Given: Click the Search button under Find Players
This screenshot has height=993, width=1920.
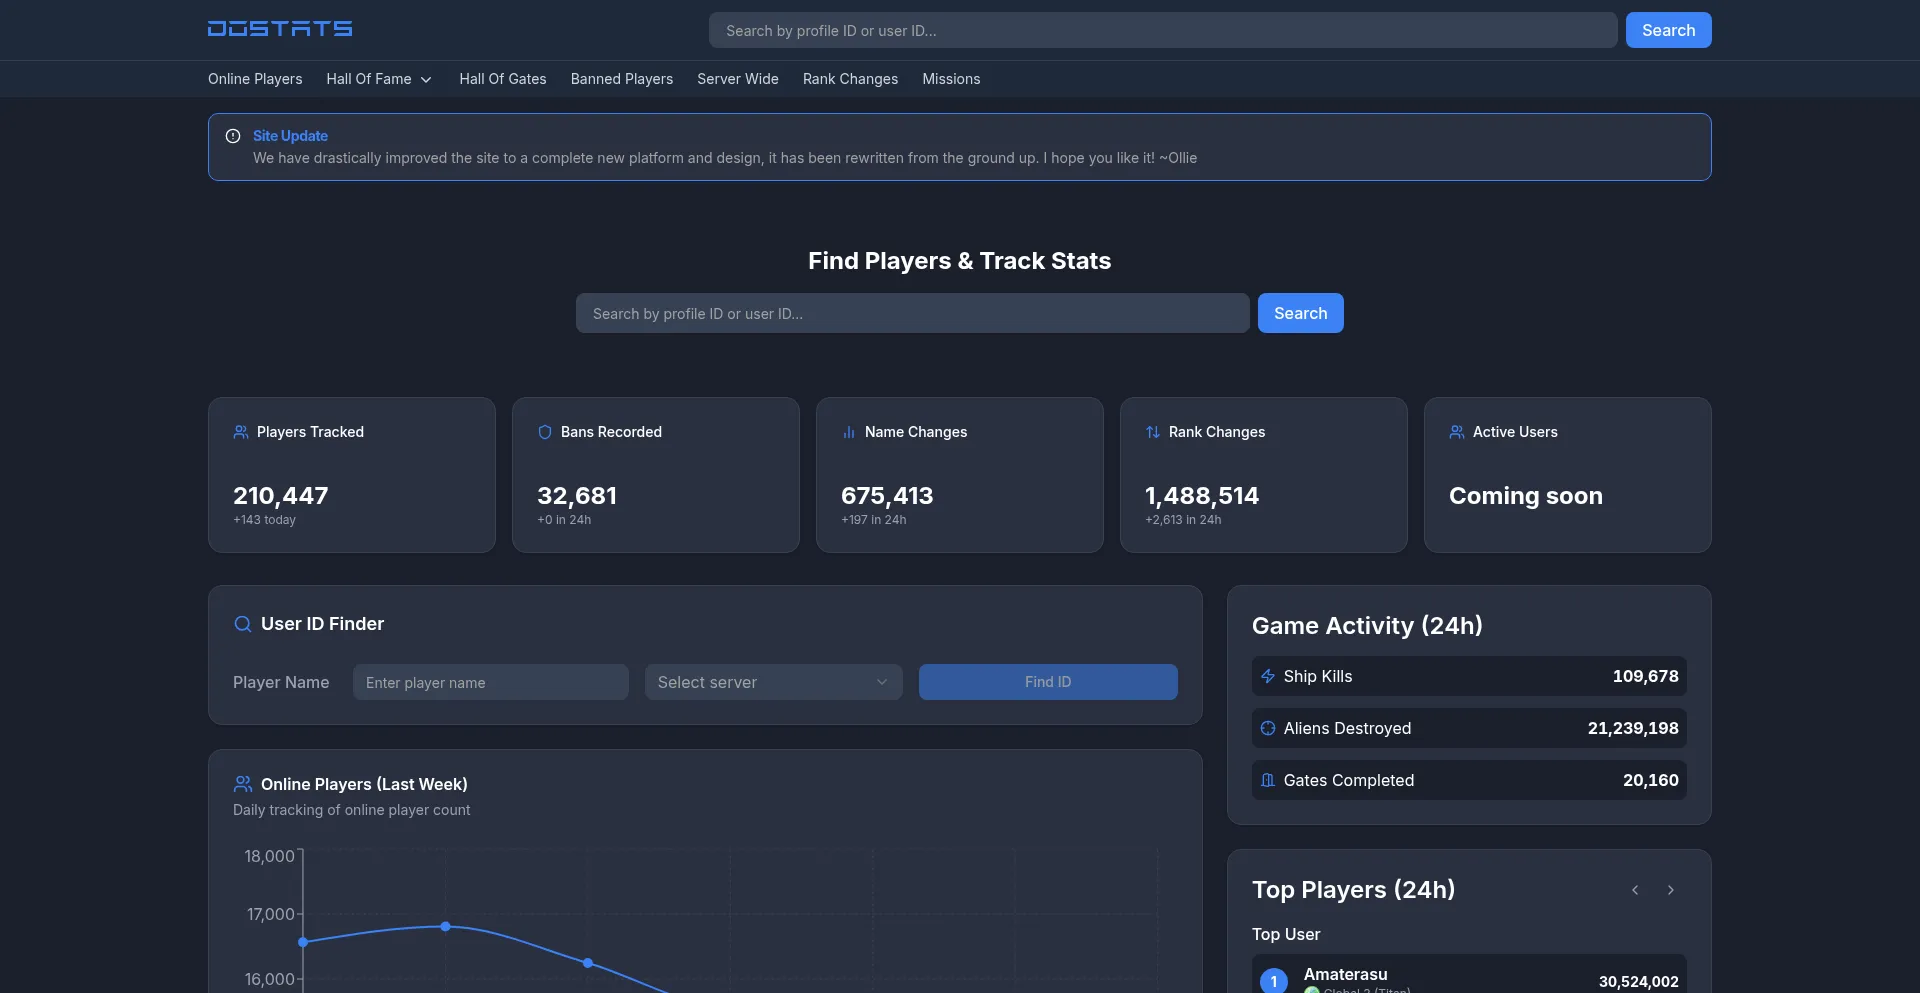Looking at the screenshot, I should click(x=1300, y=313).
